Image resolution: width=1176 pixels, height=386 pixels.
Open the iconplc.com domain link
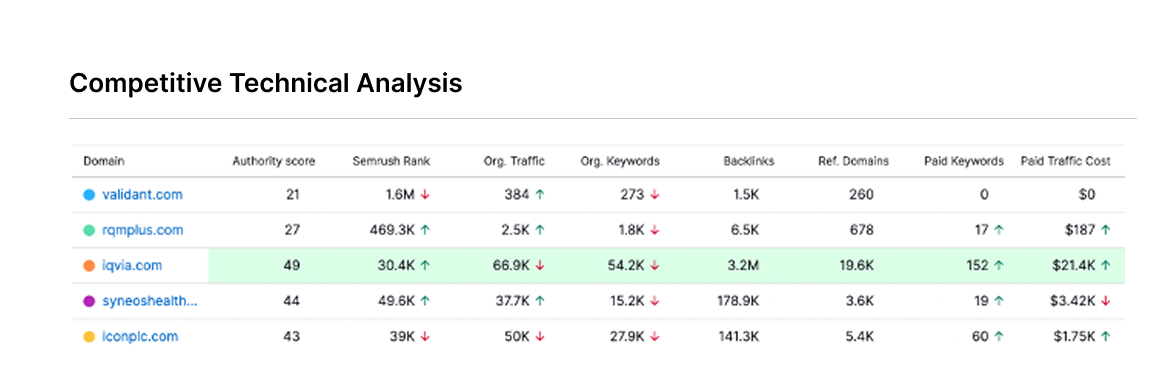(x=140, y=337)
